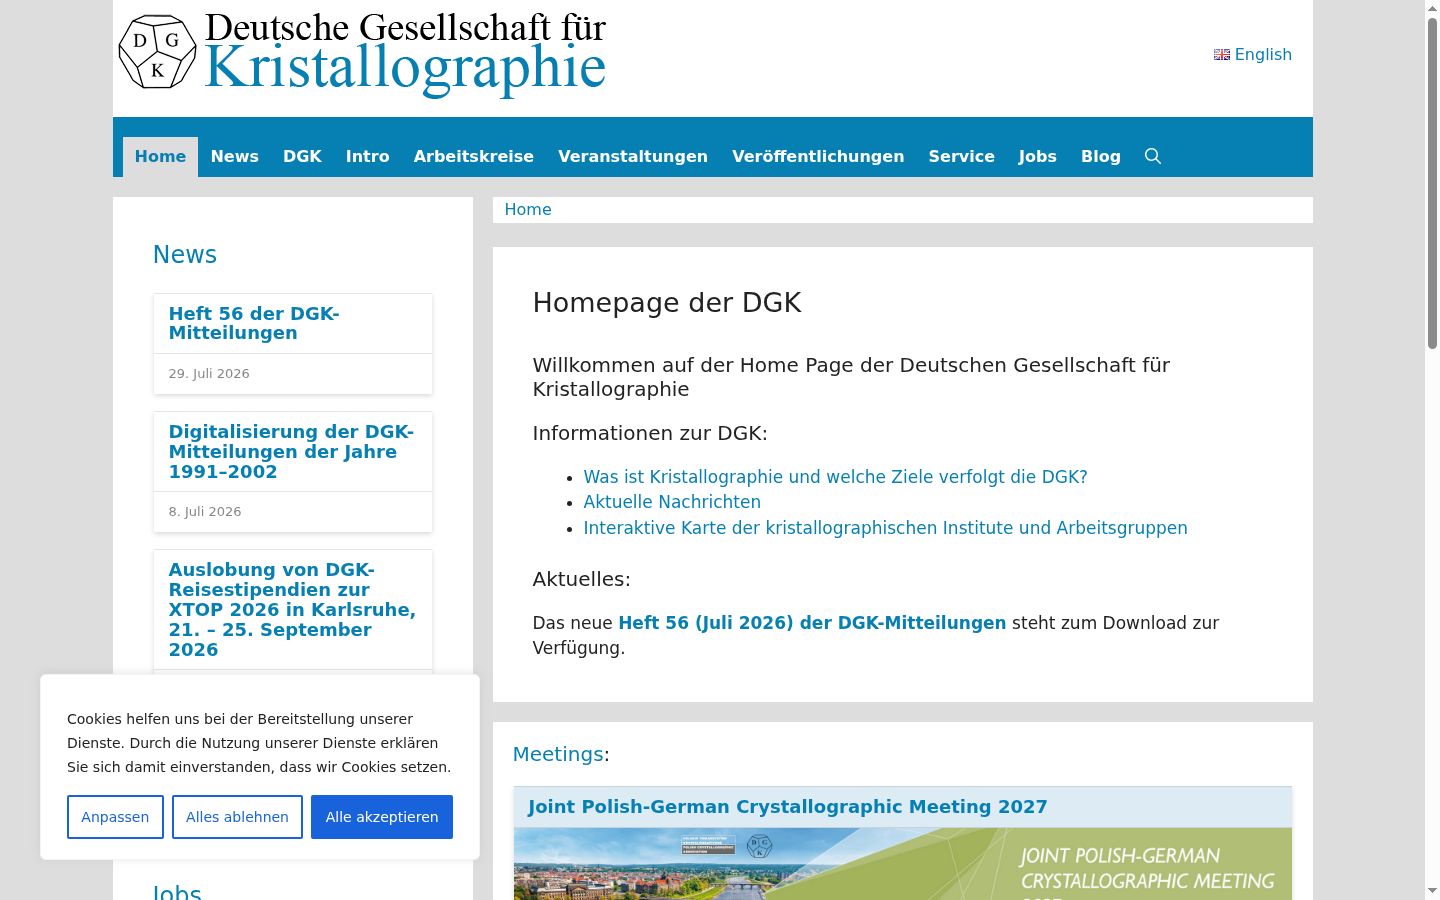Open the News menu item
This screenshot has height=900, width=1440.
click(234, 157)
